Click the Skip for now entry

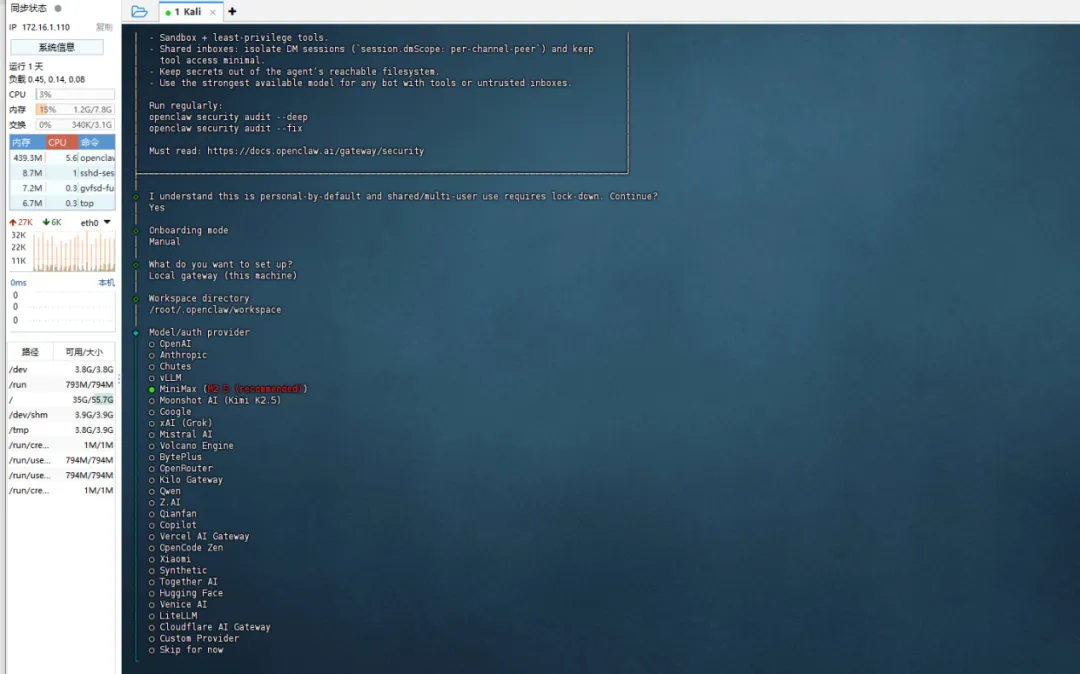(x=186, y=650)
